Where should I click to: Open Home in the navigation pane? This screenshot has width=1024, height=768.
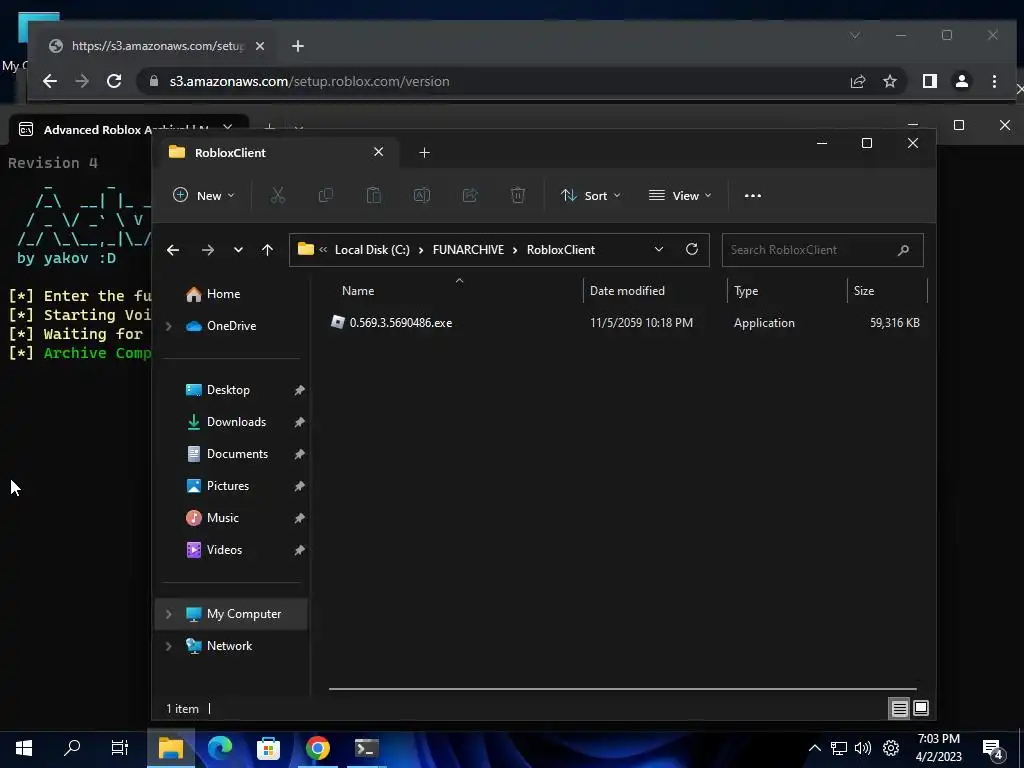pos(223,294)
